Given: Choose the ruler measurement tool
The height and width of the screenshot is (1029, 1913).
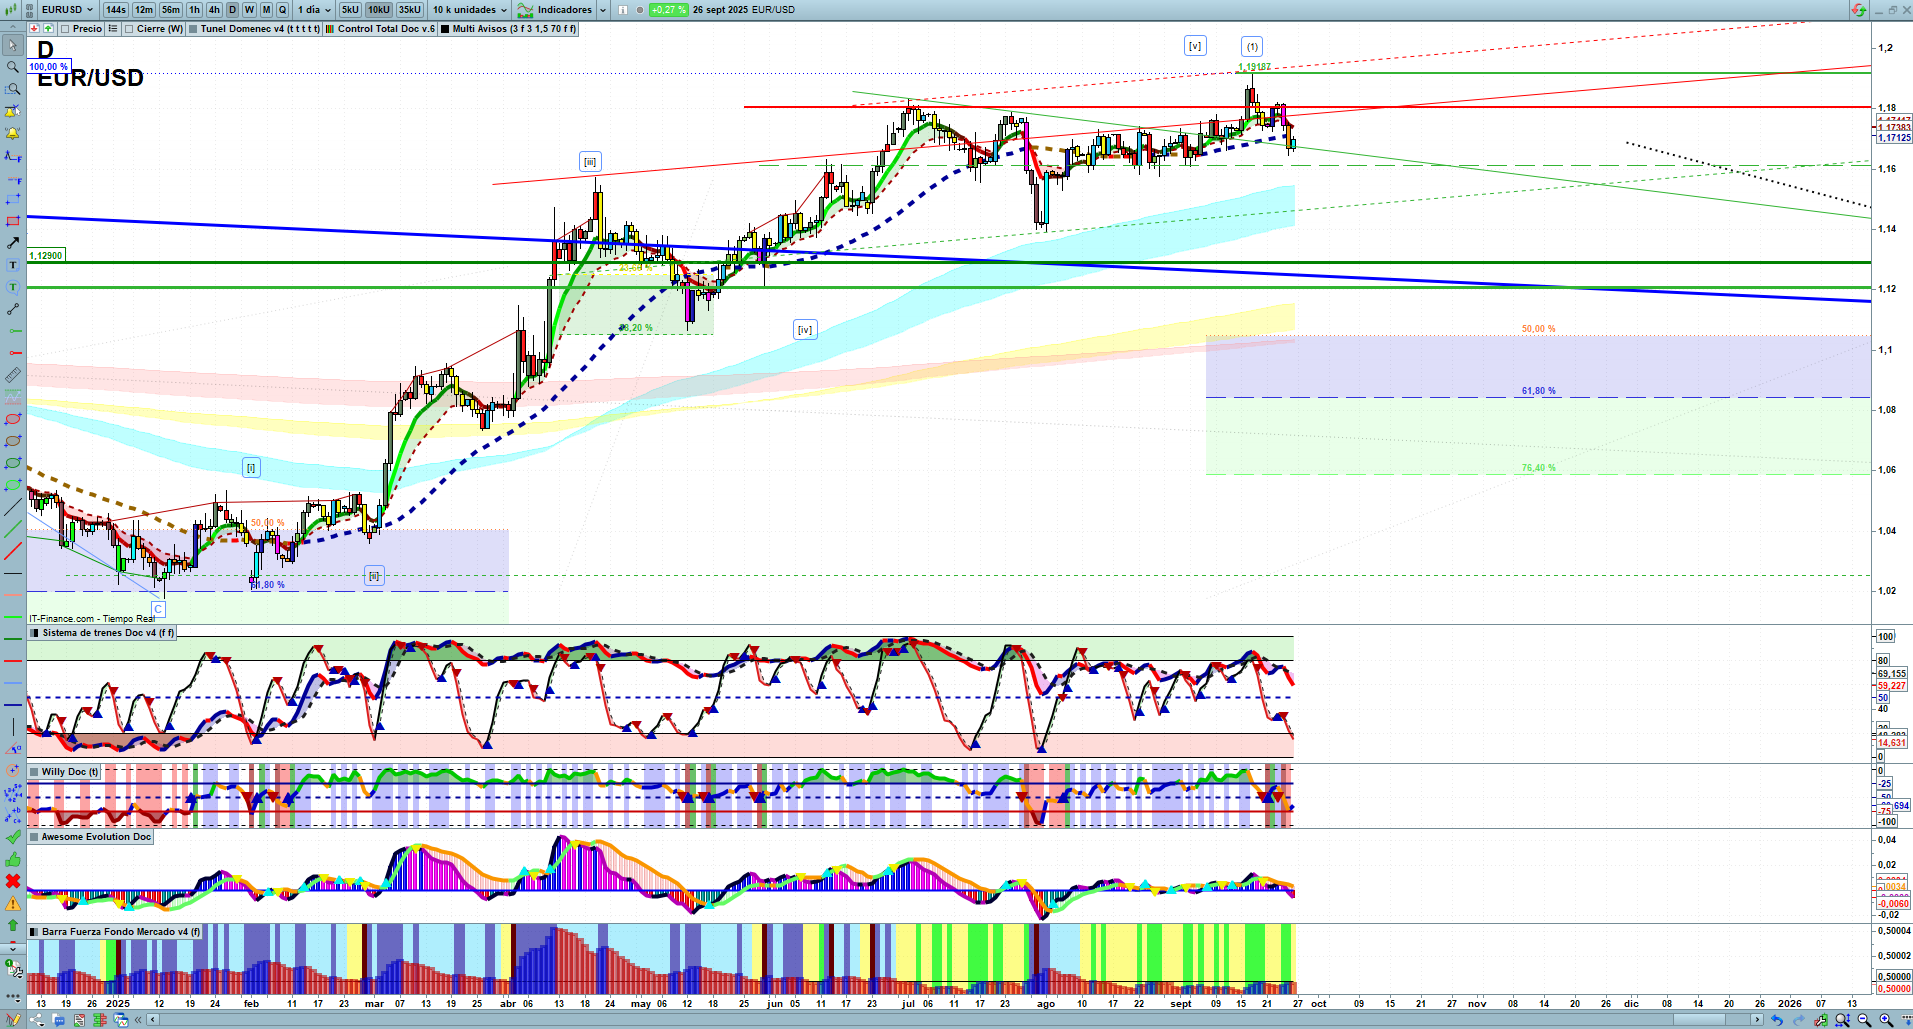Looking at the screenshot, I should pyautogui.click(x=12, y=375).
